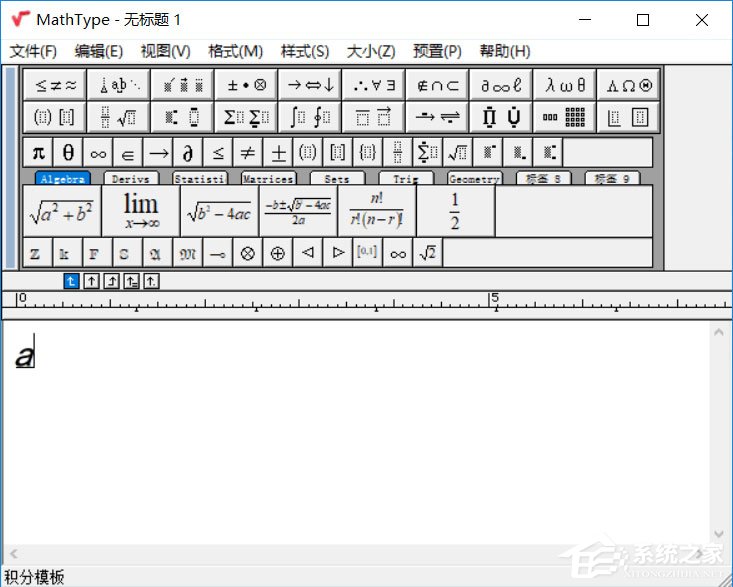Insert the theta symbol from small bar
Image resolution: width=733 pixels, height=587 pixels.
pos(68,153)
